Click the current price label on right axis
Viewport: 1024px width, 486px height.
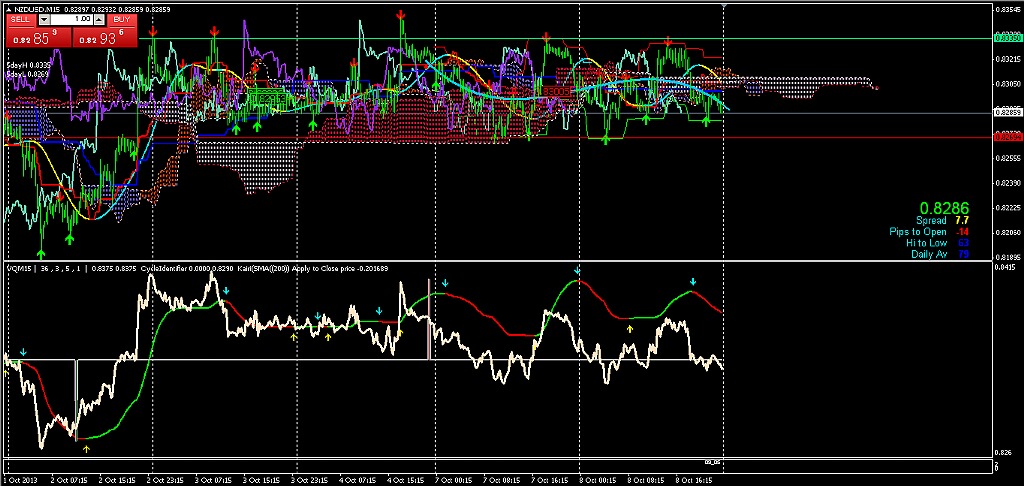coord(1007,113)
